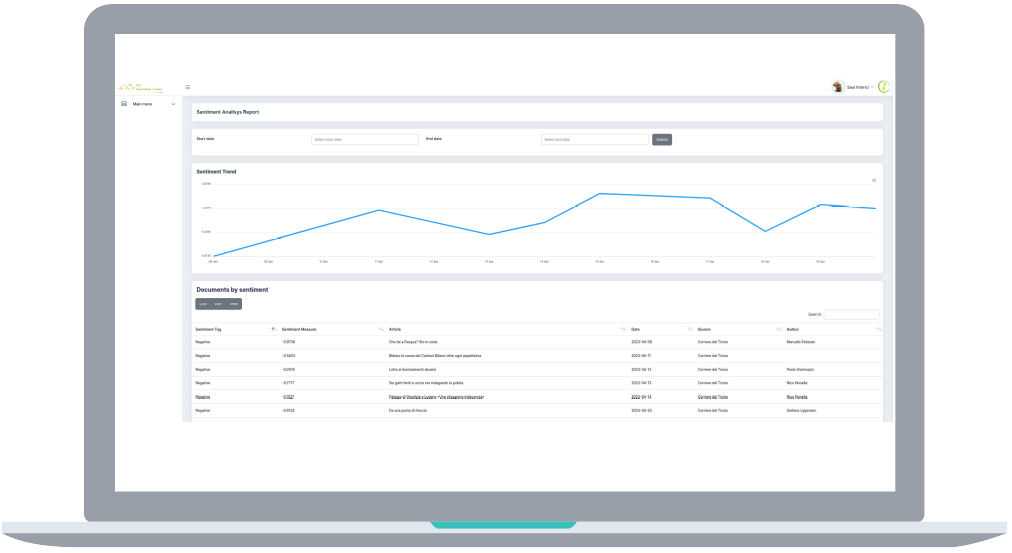This screenshot has width=1012, height=553.
Task: Click the green round icon beside the user name
Action: (884, 86)
